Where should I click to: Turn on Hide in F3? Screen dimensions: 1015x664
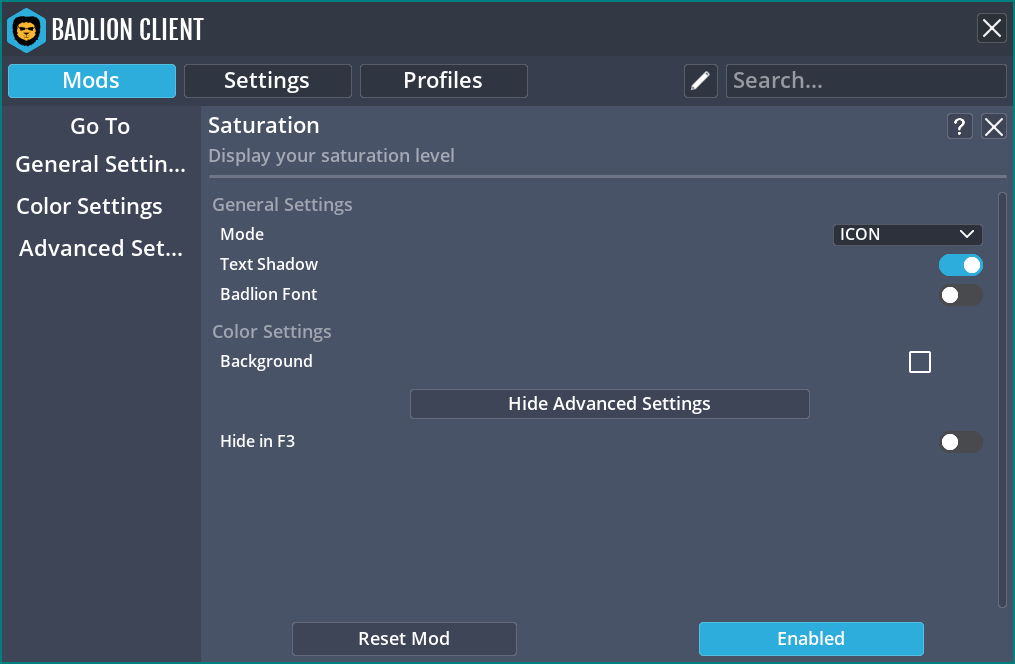tap(961, 441)
